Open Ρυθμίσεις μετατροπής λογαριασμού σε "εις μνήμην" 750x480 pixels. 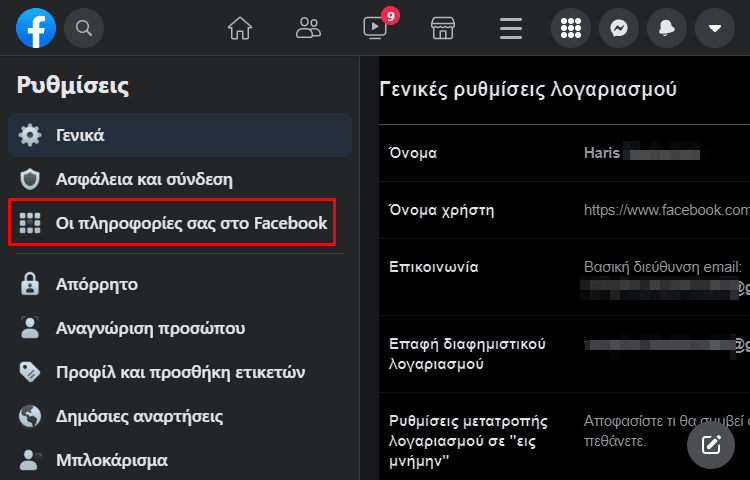(x=564, y=436)
